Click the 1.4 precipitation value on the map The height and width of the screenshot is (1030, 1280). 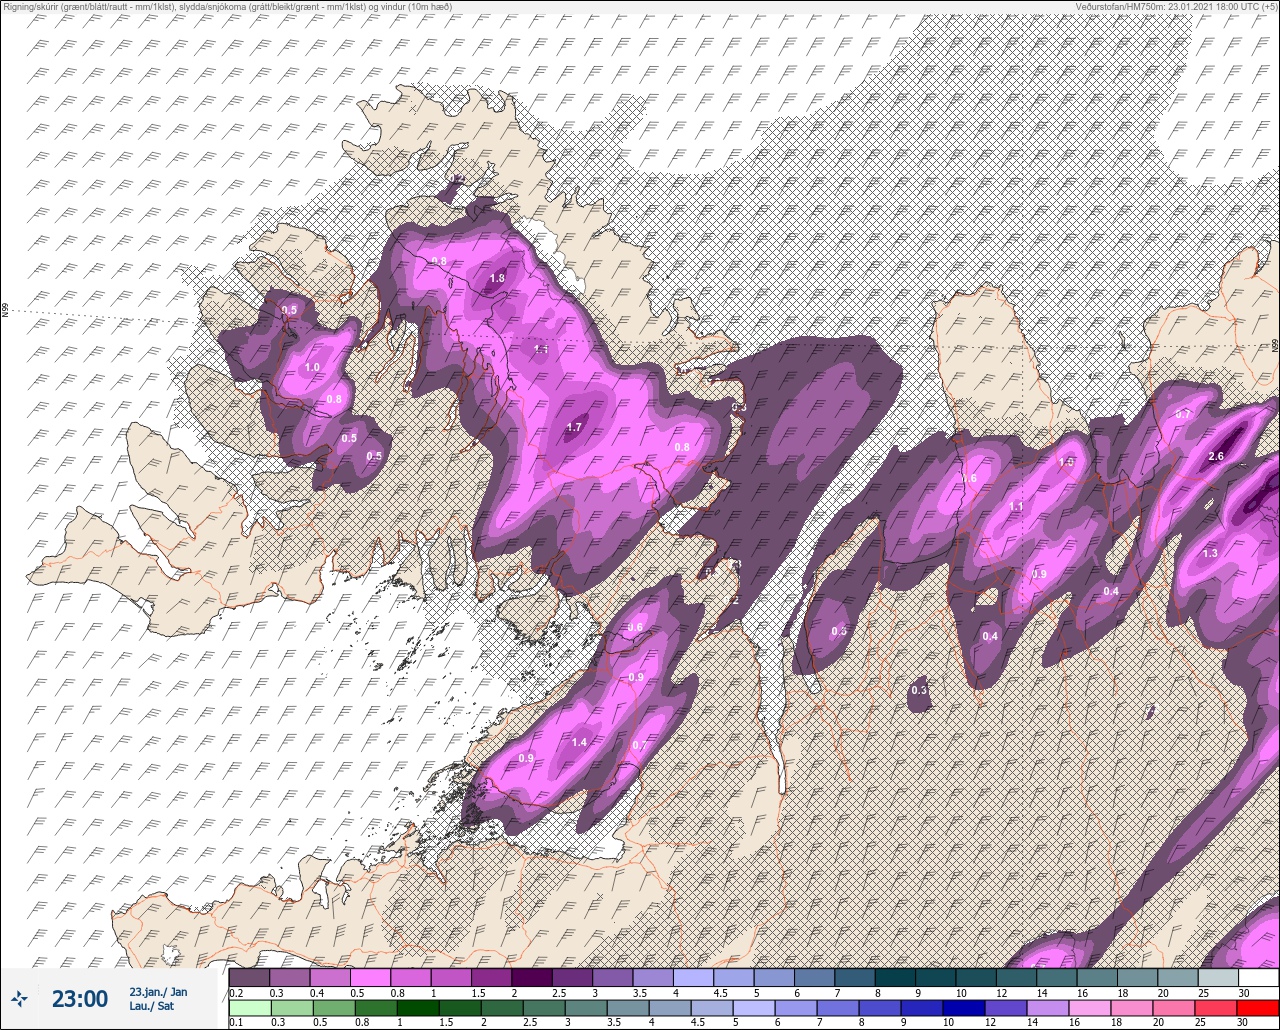coord(579,742)
